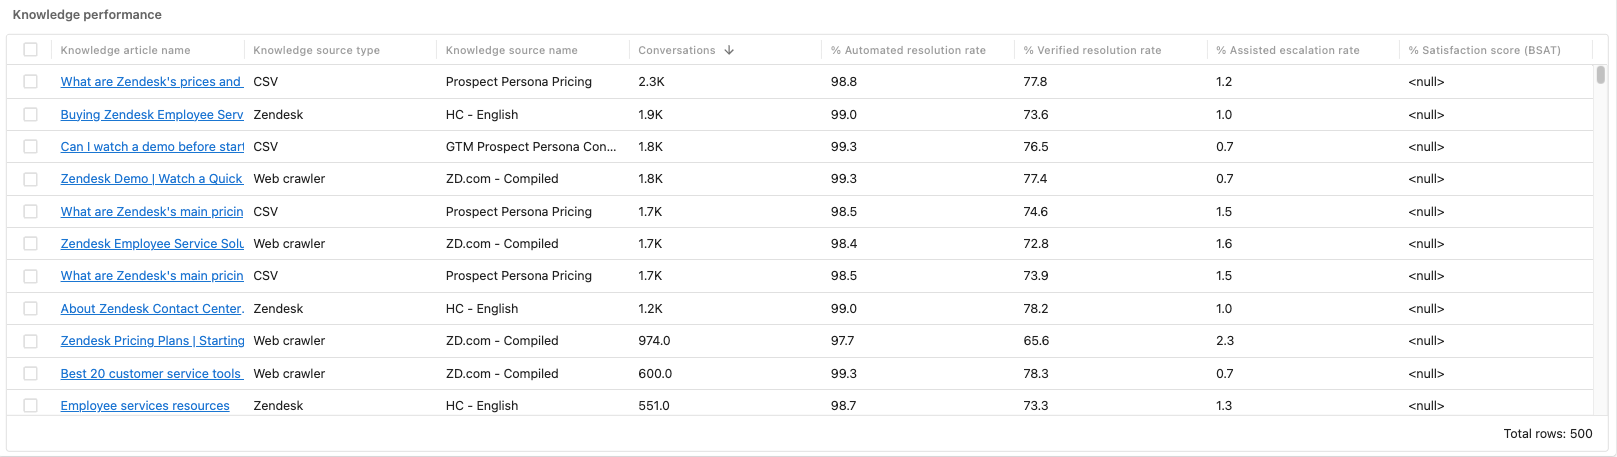This screenshot has height=457, width=1617.
Task: Tick the Employee services resources row checkbox
Action: [x=30, y=406]
